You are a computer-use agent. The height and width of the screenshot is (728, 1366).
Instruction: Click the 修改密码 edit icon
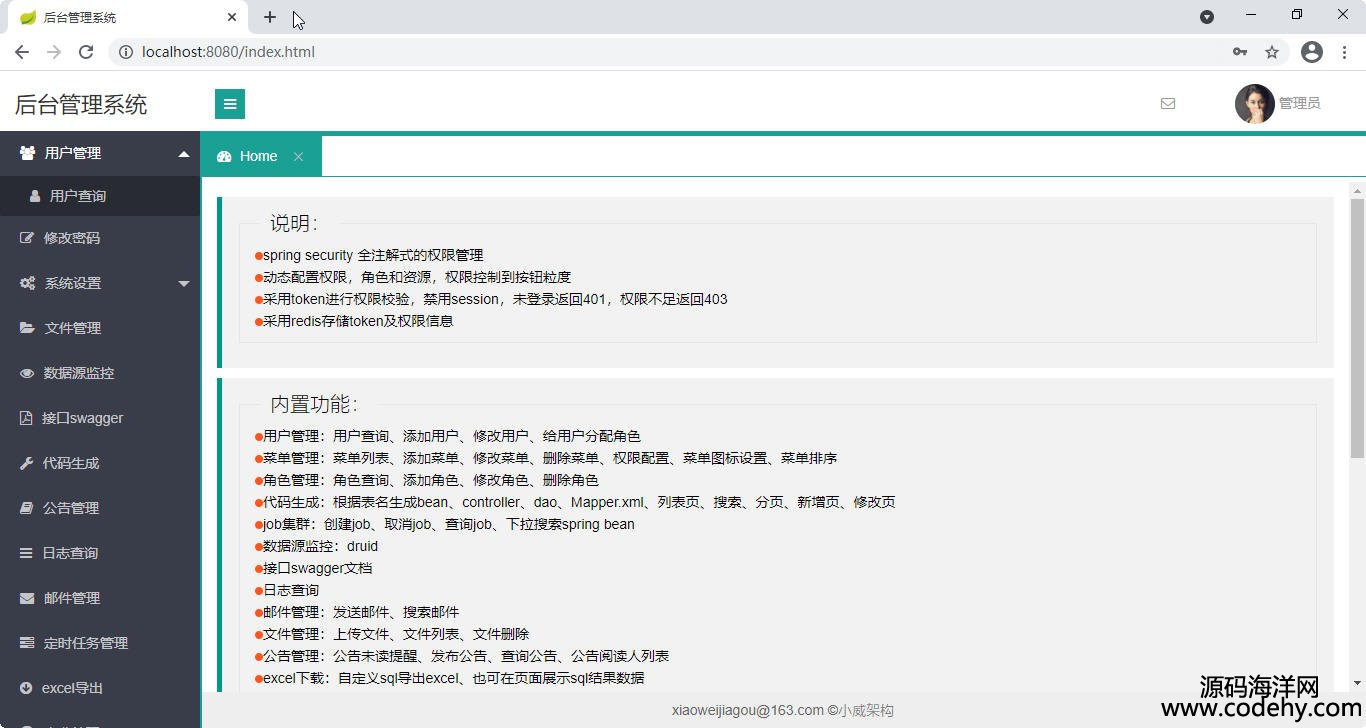(x=27, y=238)
